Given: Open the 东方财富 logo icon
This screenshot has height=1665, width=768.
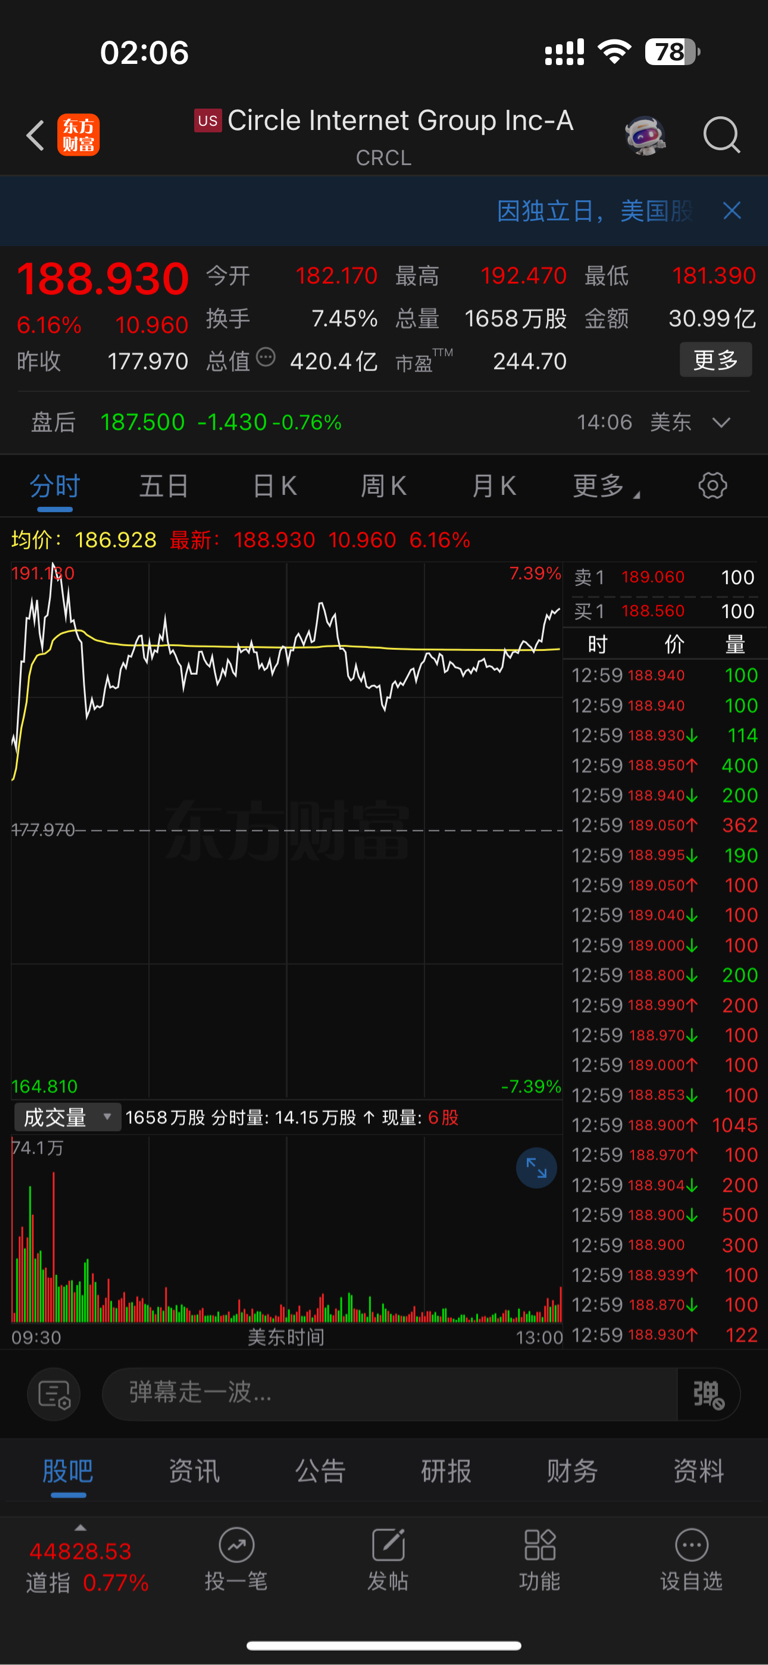Looking at the screenshot, I should coord(78,135).
